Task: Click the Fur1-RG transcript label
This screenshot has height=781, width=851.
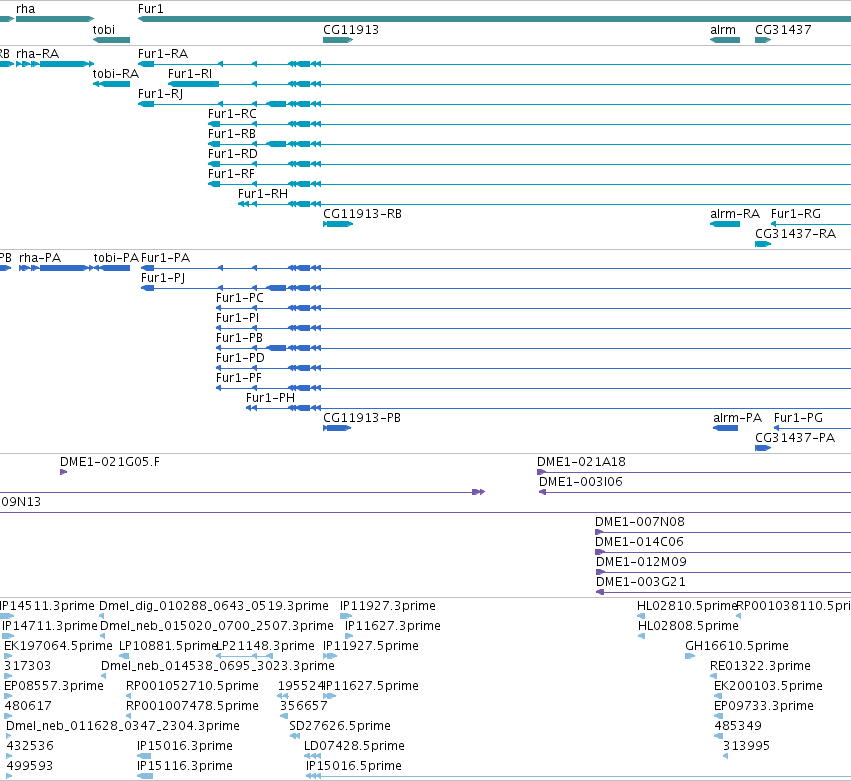Action: coord(796,214)
